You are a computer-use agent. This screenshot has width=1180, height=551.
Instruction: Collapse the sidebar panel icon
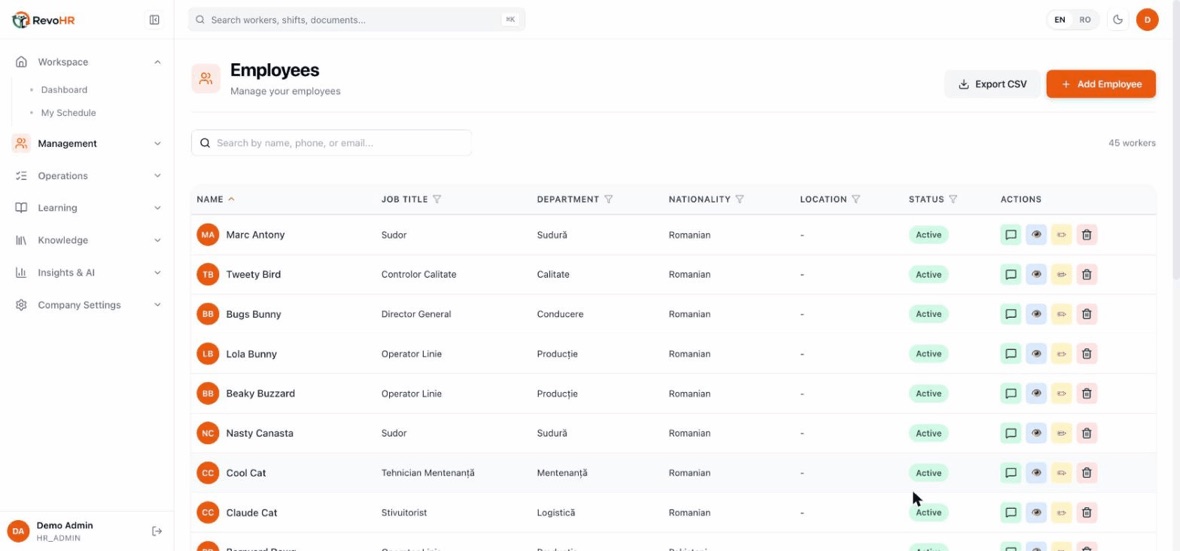[x=154, y=20]
